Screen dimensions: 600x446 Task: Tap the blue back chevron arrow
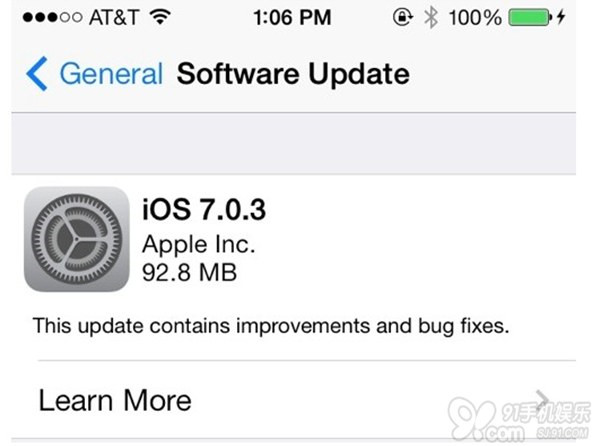coord(37,73)
